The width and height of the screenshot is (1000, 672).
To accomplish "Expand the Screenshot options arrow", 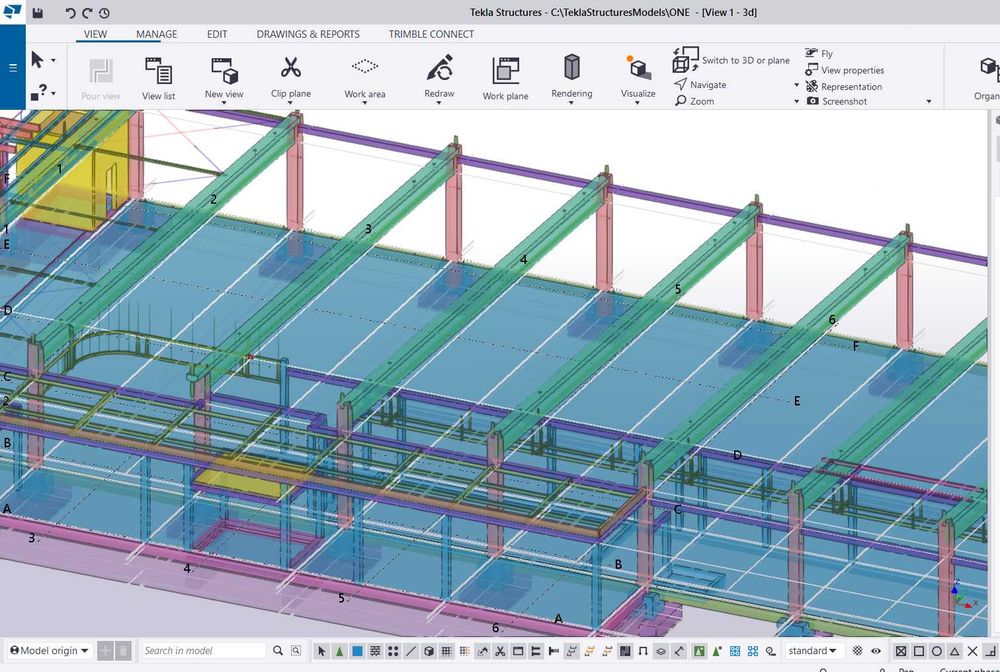I will click(929, 101).
